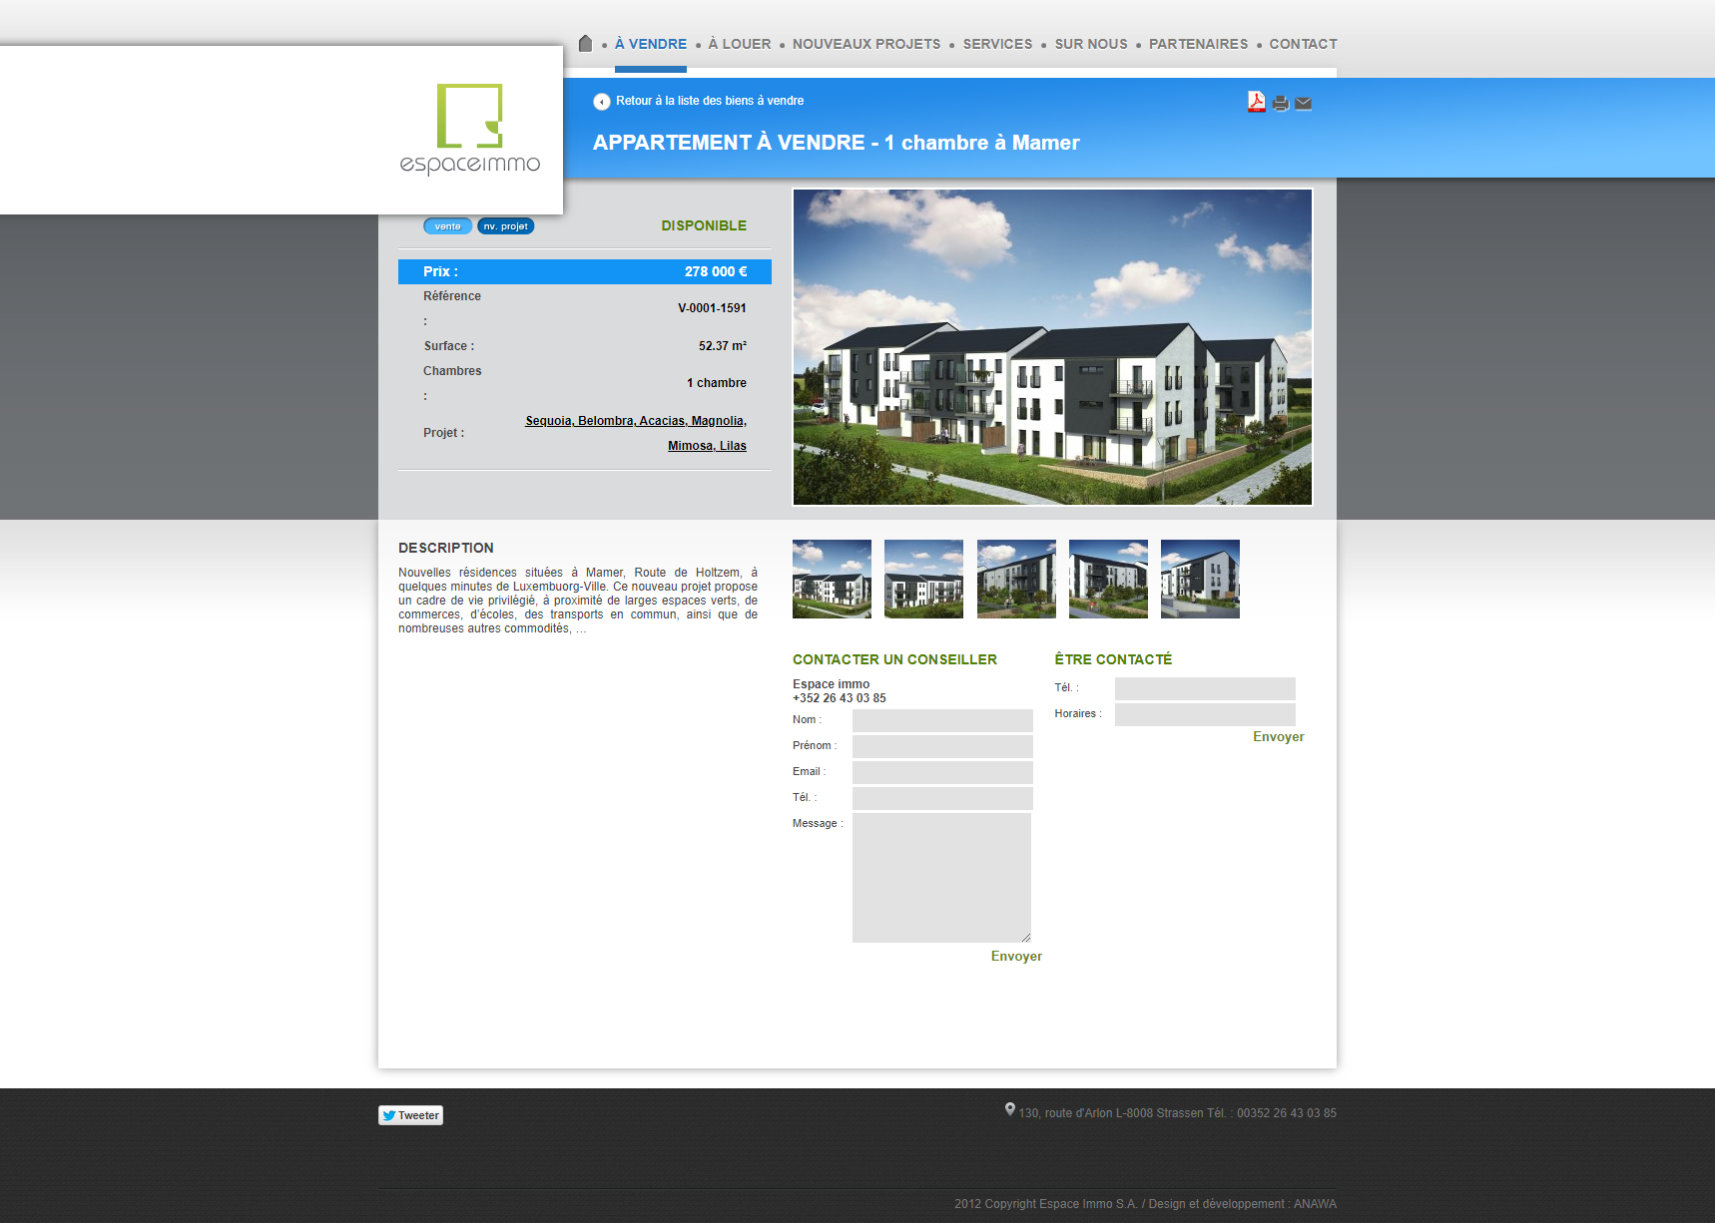This screenshot has width=1715, height=1223.
Task: Open the CONTACT page
Action: pos(1302,44)
